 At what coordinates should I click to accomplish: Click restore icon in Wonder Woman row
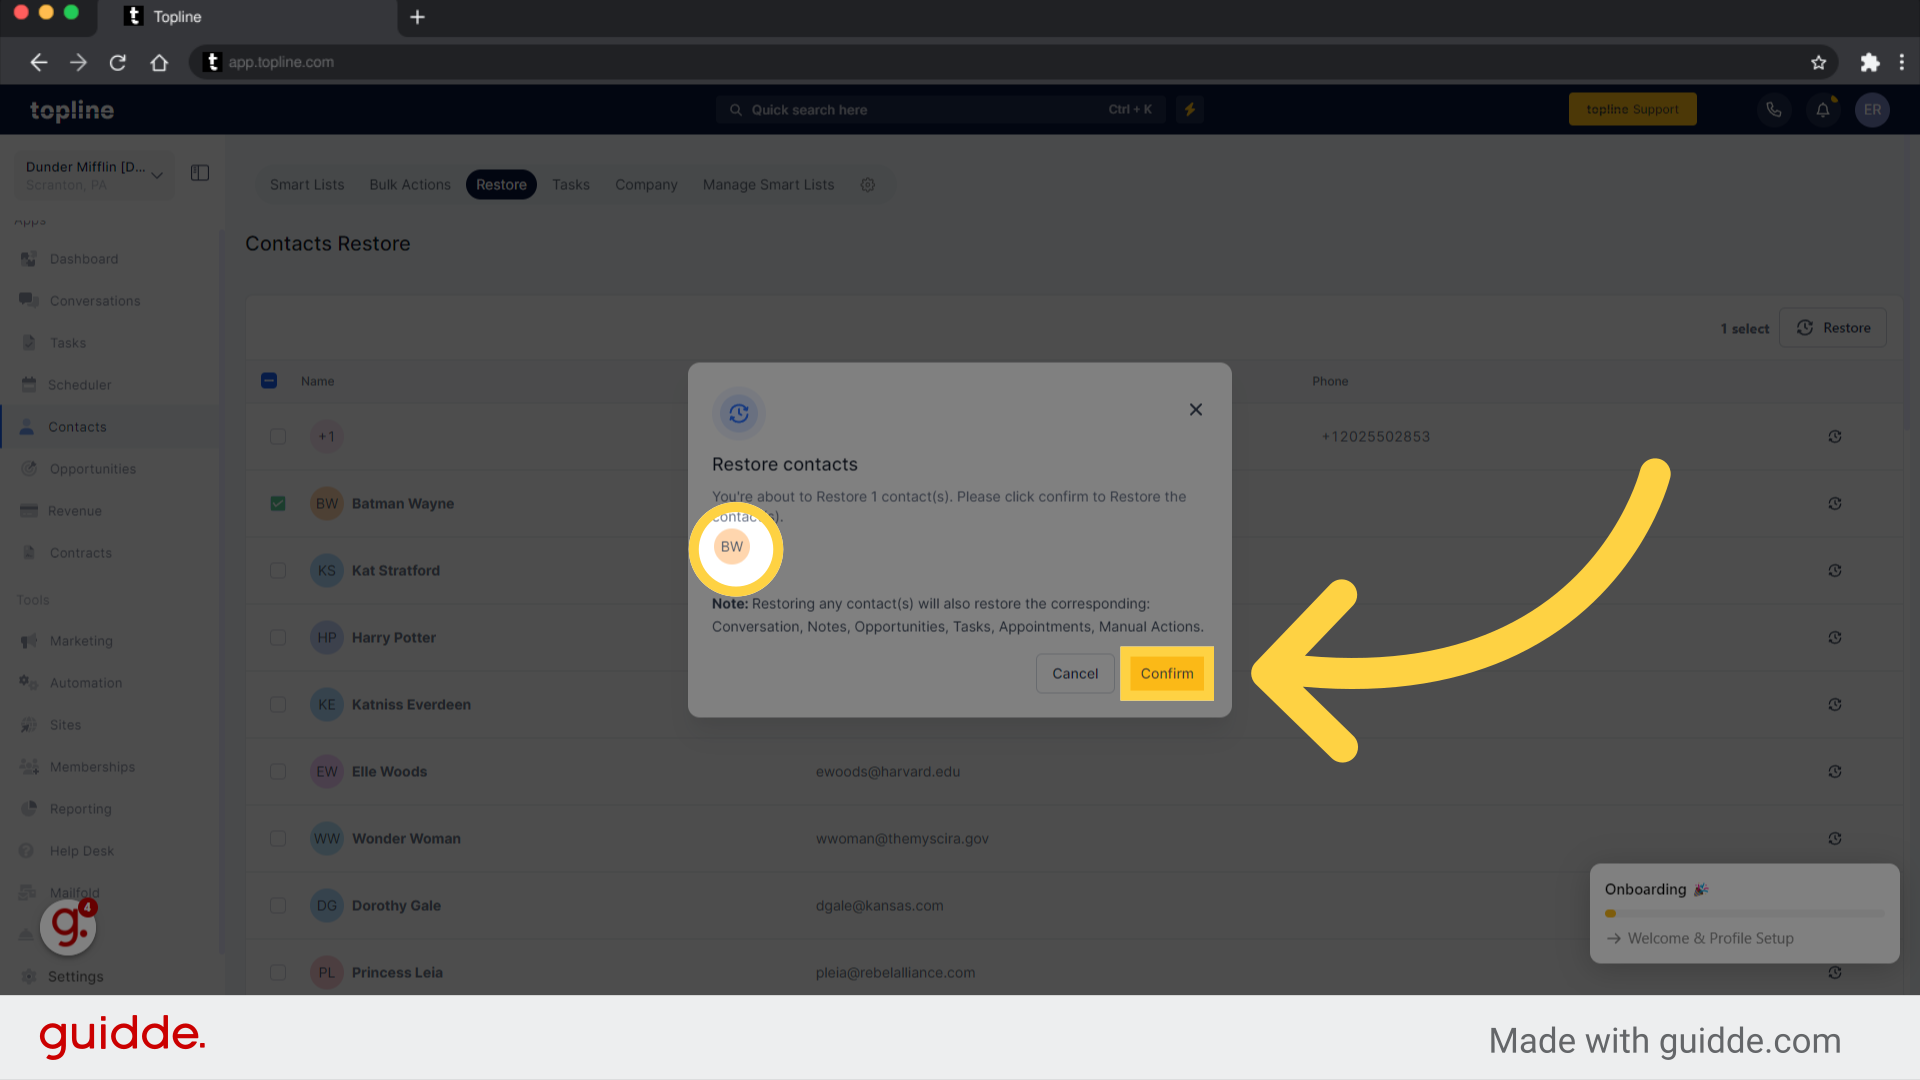pos(1835,839)
